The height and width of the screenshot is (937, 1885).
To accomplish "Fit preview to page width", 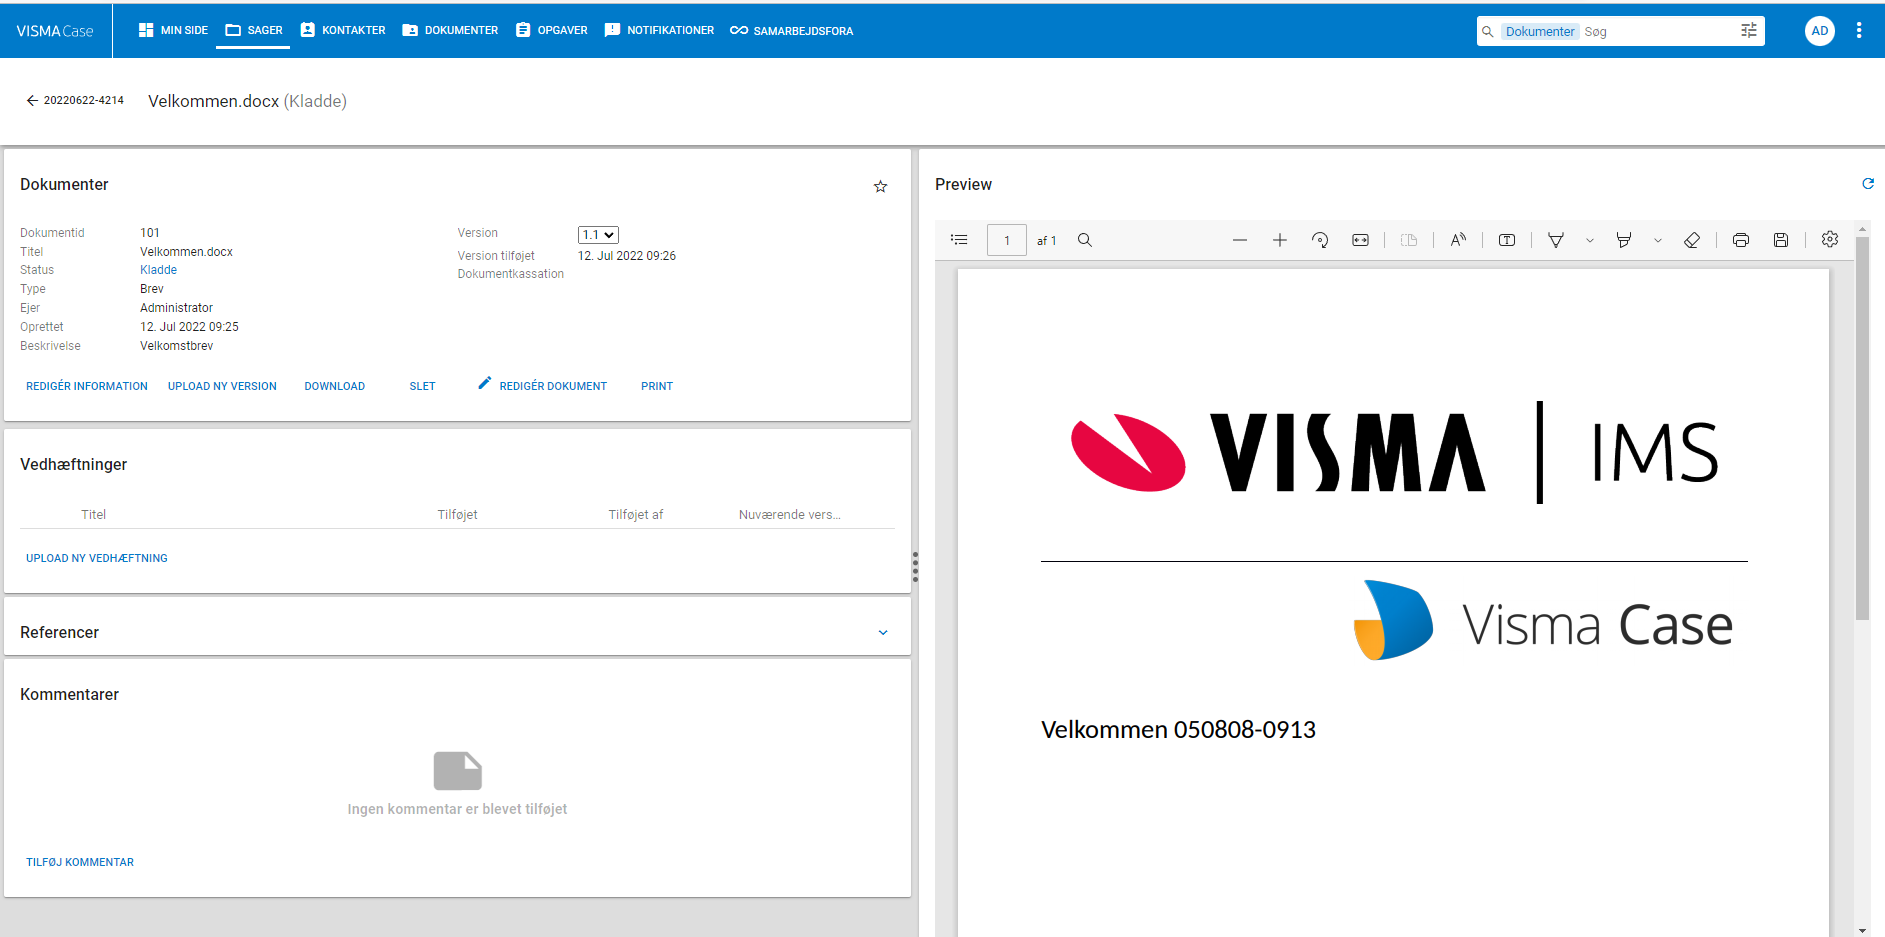I will coord(1361,240).
